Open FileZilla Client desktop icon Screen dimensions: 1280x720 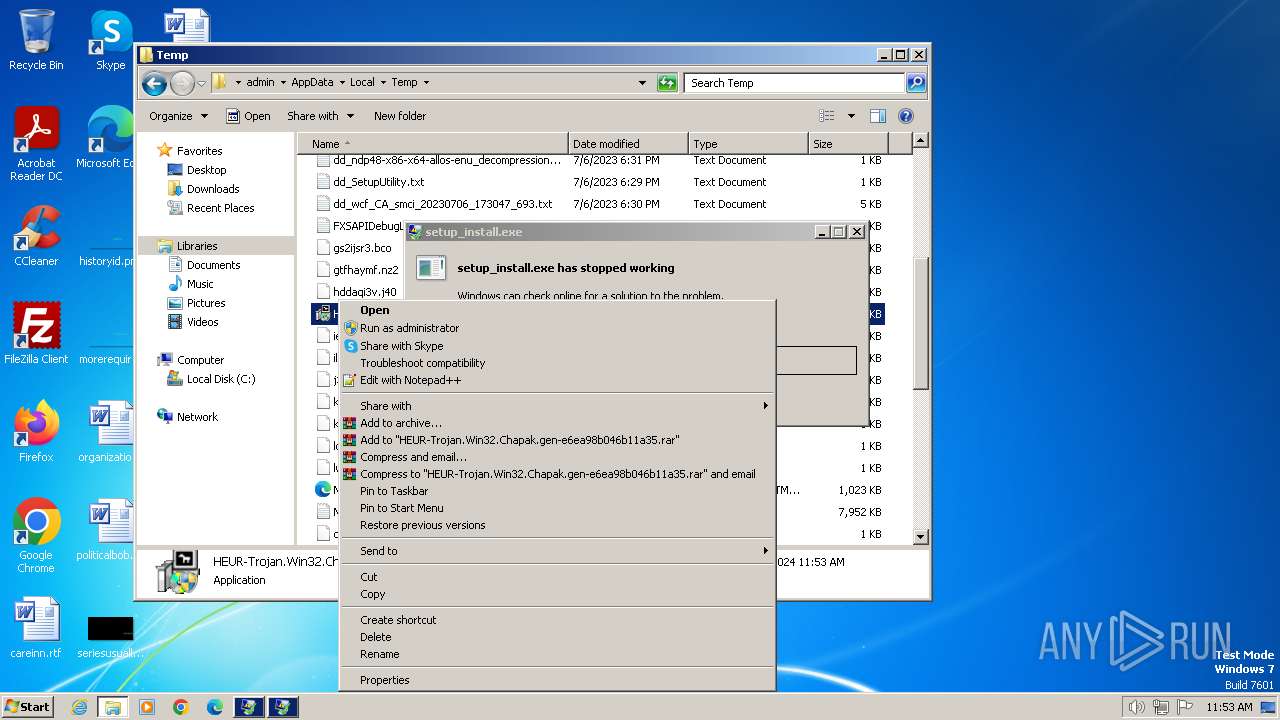click(x=36, y=333)
